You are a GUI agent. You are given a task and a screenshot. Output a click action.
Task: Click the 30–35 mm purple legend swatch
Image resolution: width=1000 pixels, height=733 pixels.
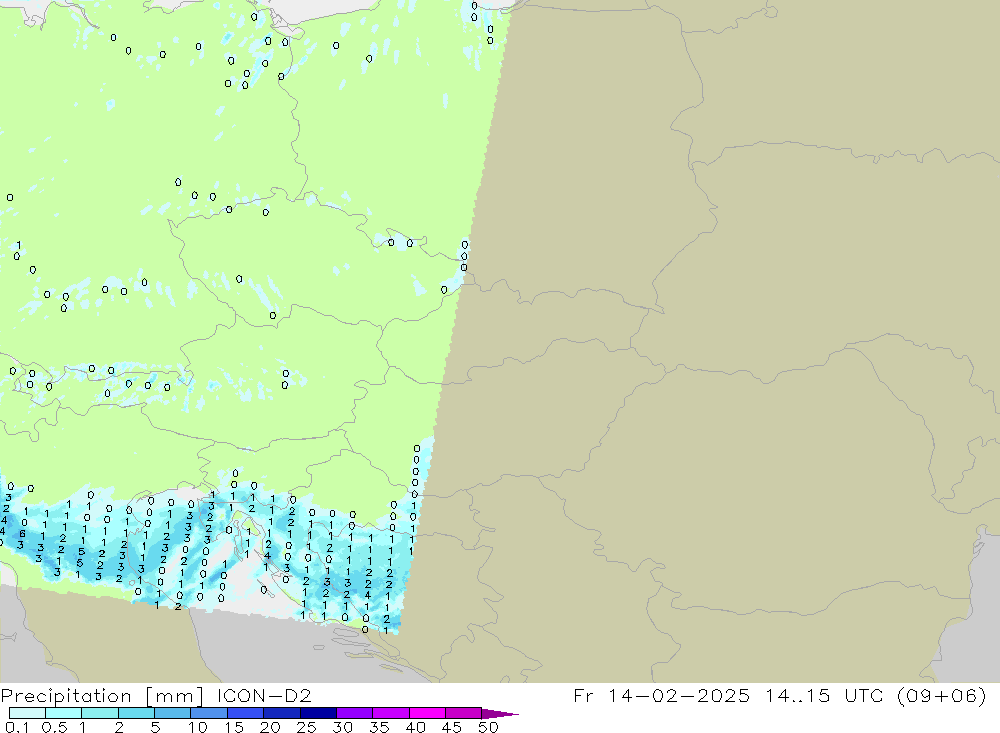tap(355, 713)
